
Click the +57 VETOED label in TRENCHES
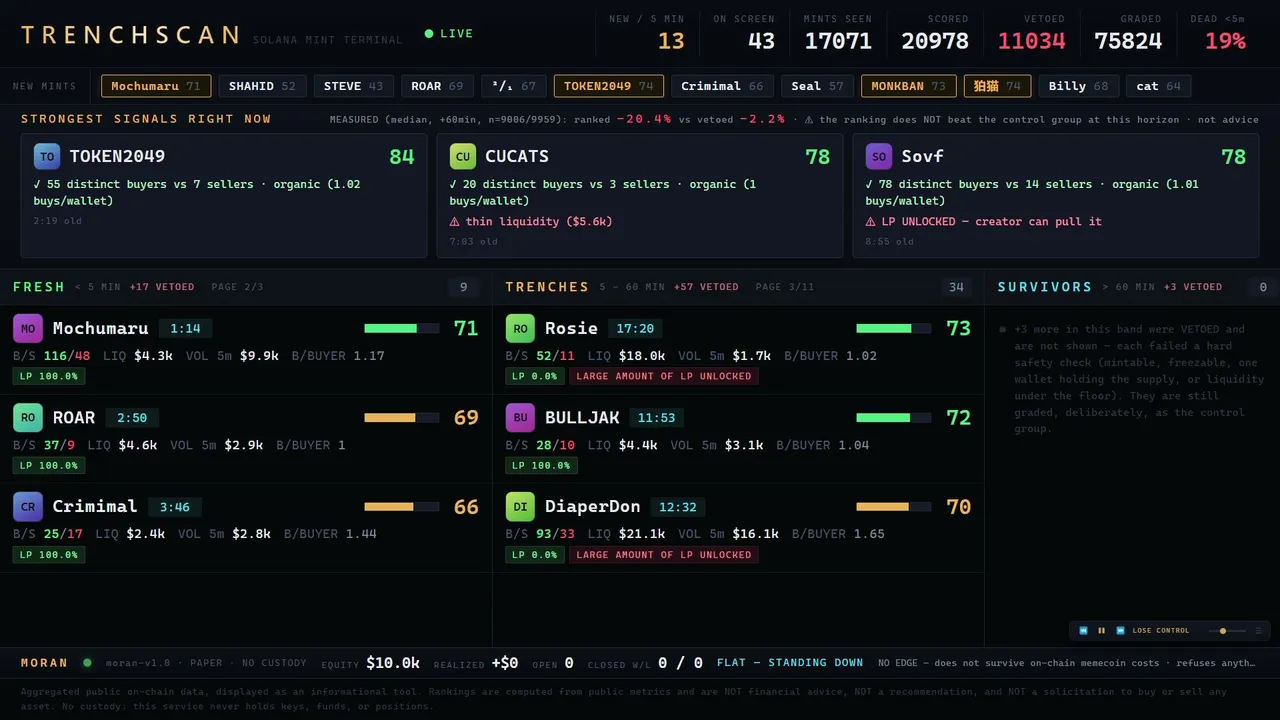tap(706, 287)
